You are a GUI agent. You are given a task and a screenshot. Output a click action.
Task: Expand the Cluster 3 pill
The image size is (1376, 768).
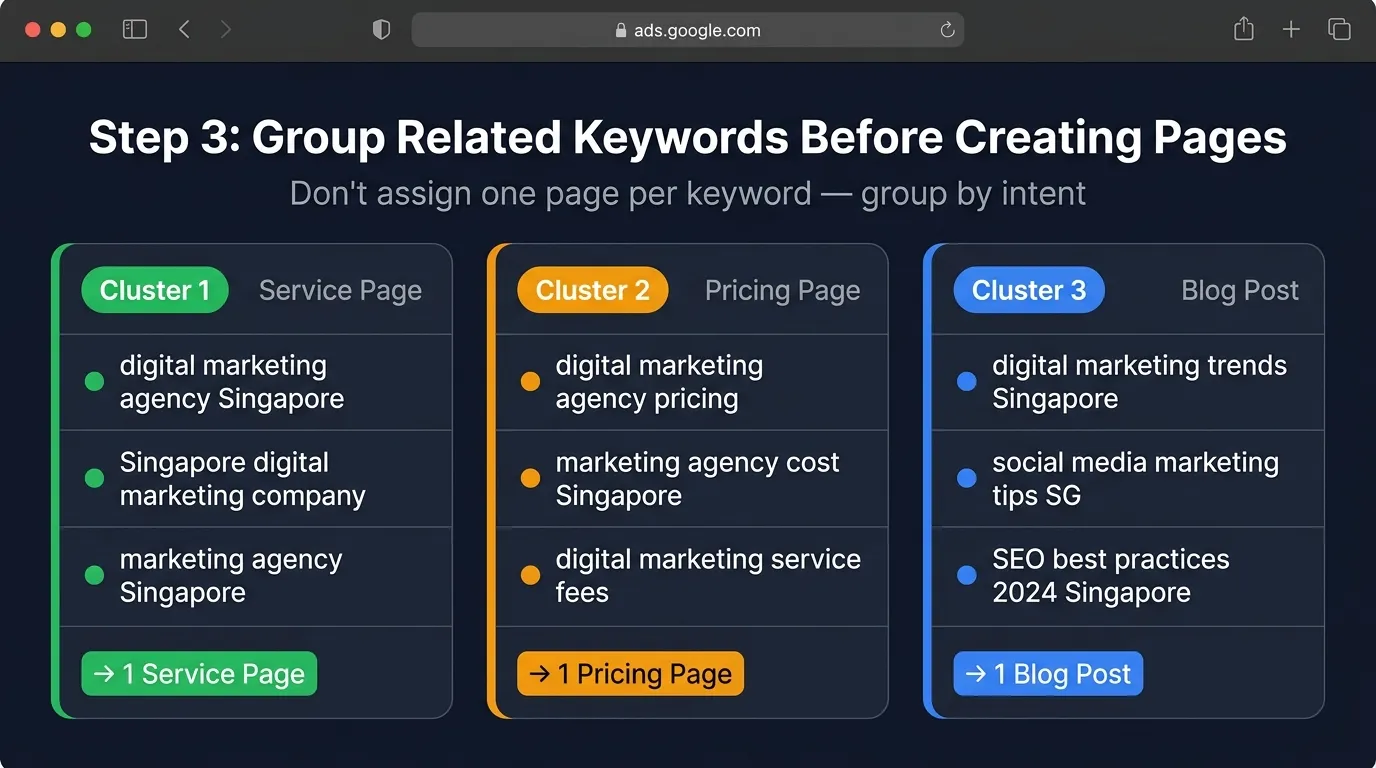click(x=1029, y=290)
